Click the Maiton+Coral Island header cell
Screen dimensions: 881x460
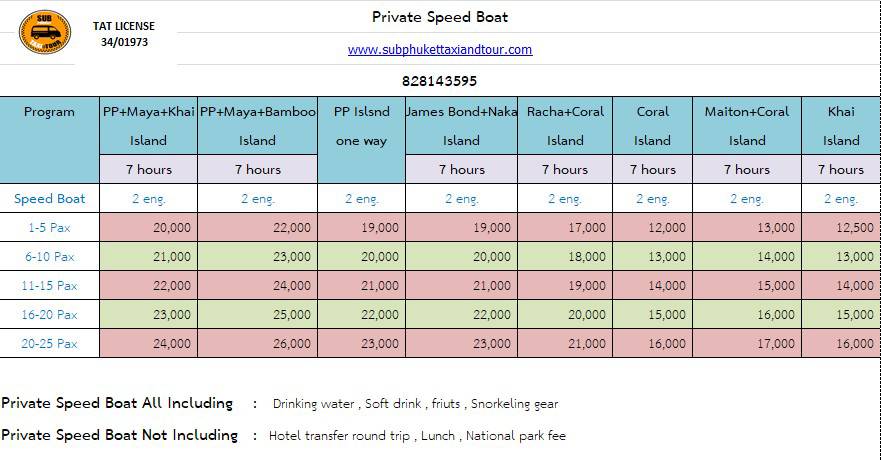tap(747, 126)
